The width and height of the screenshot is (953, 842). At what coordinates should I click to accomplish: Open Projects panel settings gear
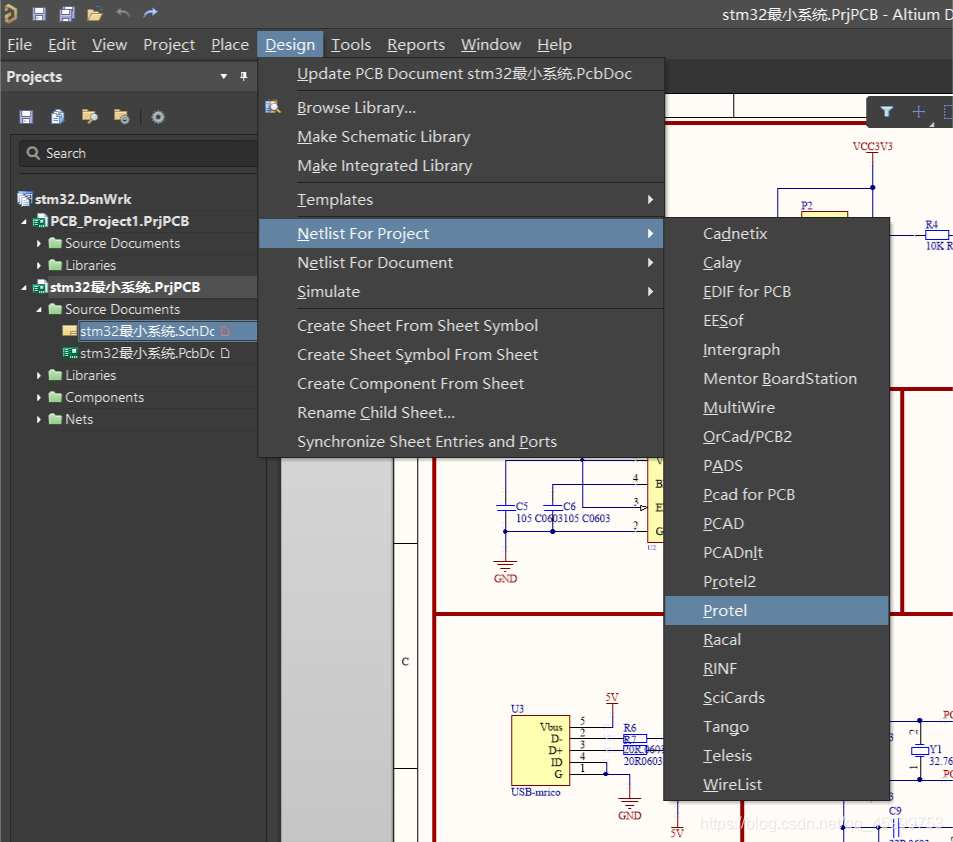point(158,117)
